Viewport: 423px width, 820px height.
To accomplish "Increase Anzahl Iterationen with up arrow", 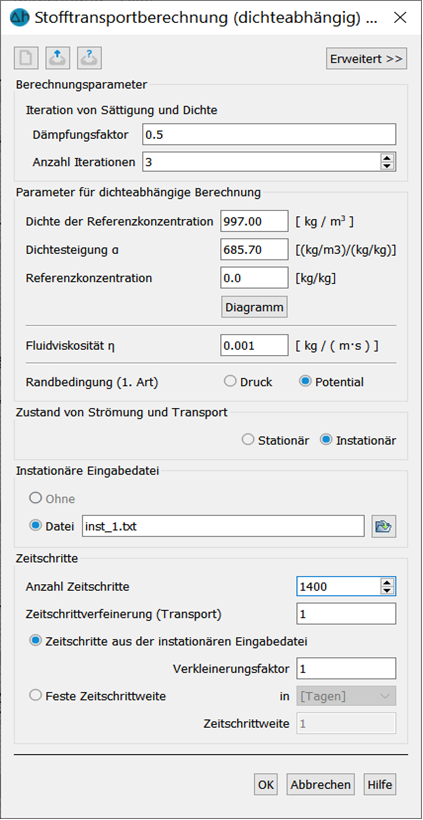I will pos(387,158).
